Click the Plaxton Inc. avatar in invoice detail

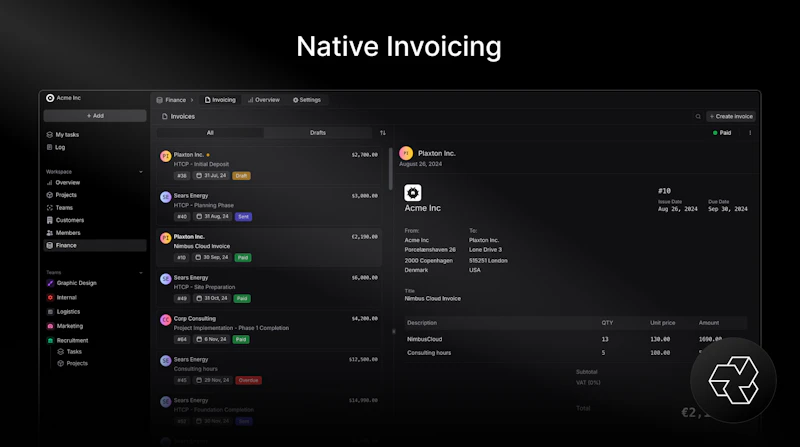click(406, 153)
